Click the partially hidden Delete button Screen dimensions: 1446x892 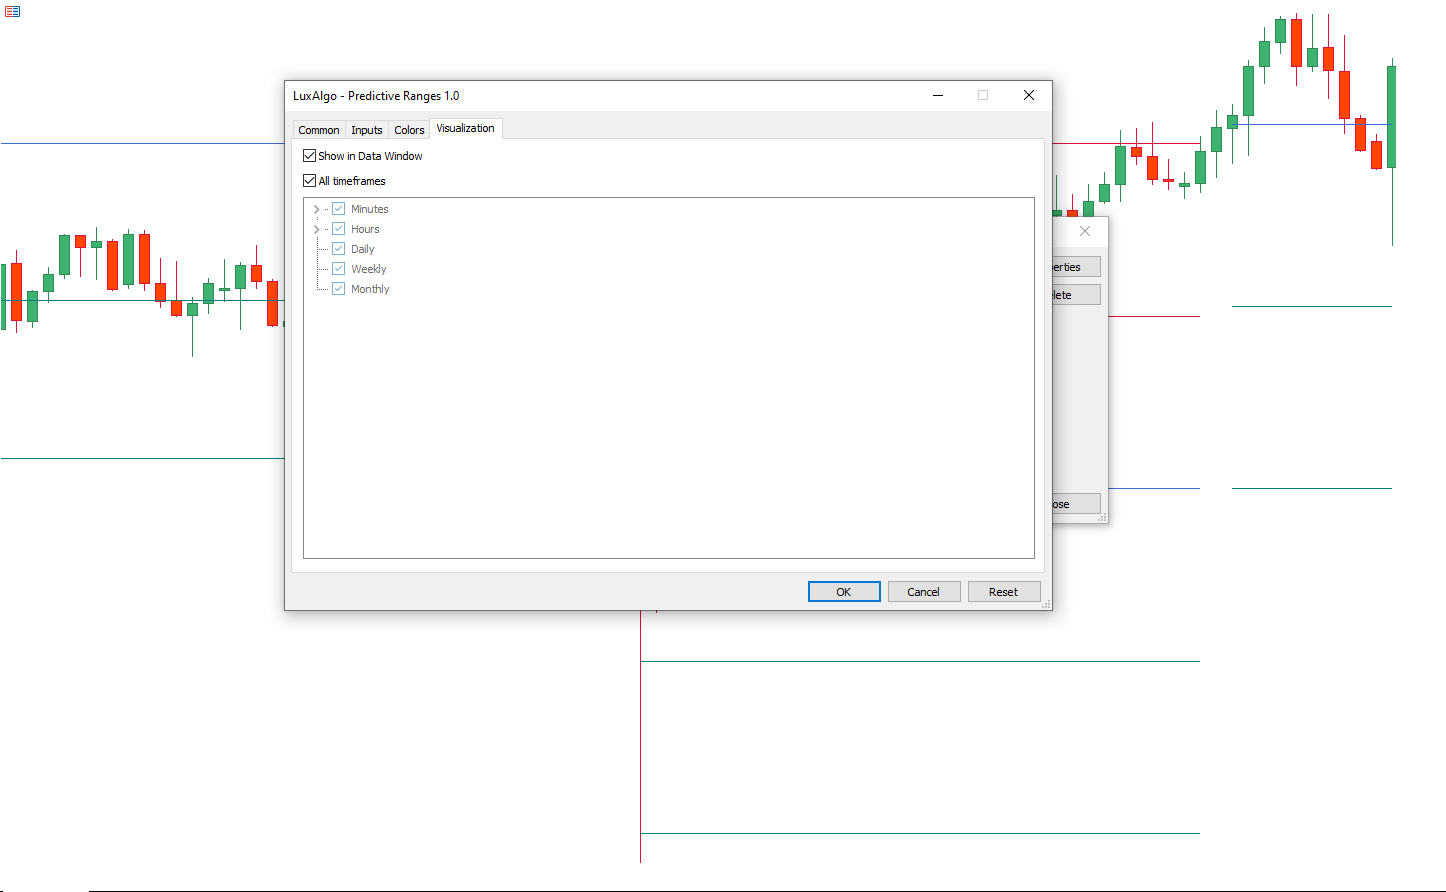[x=1076, y=295]
